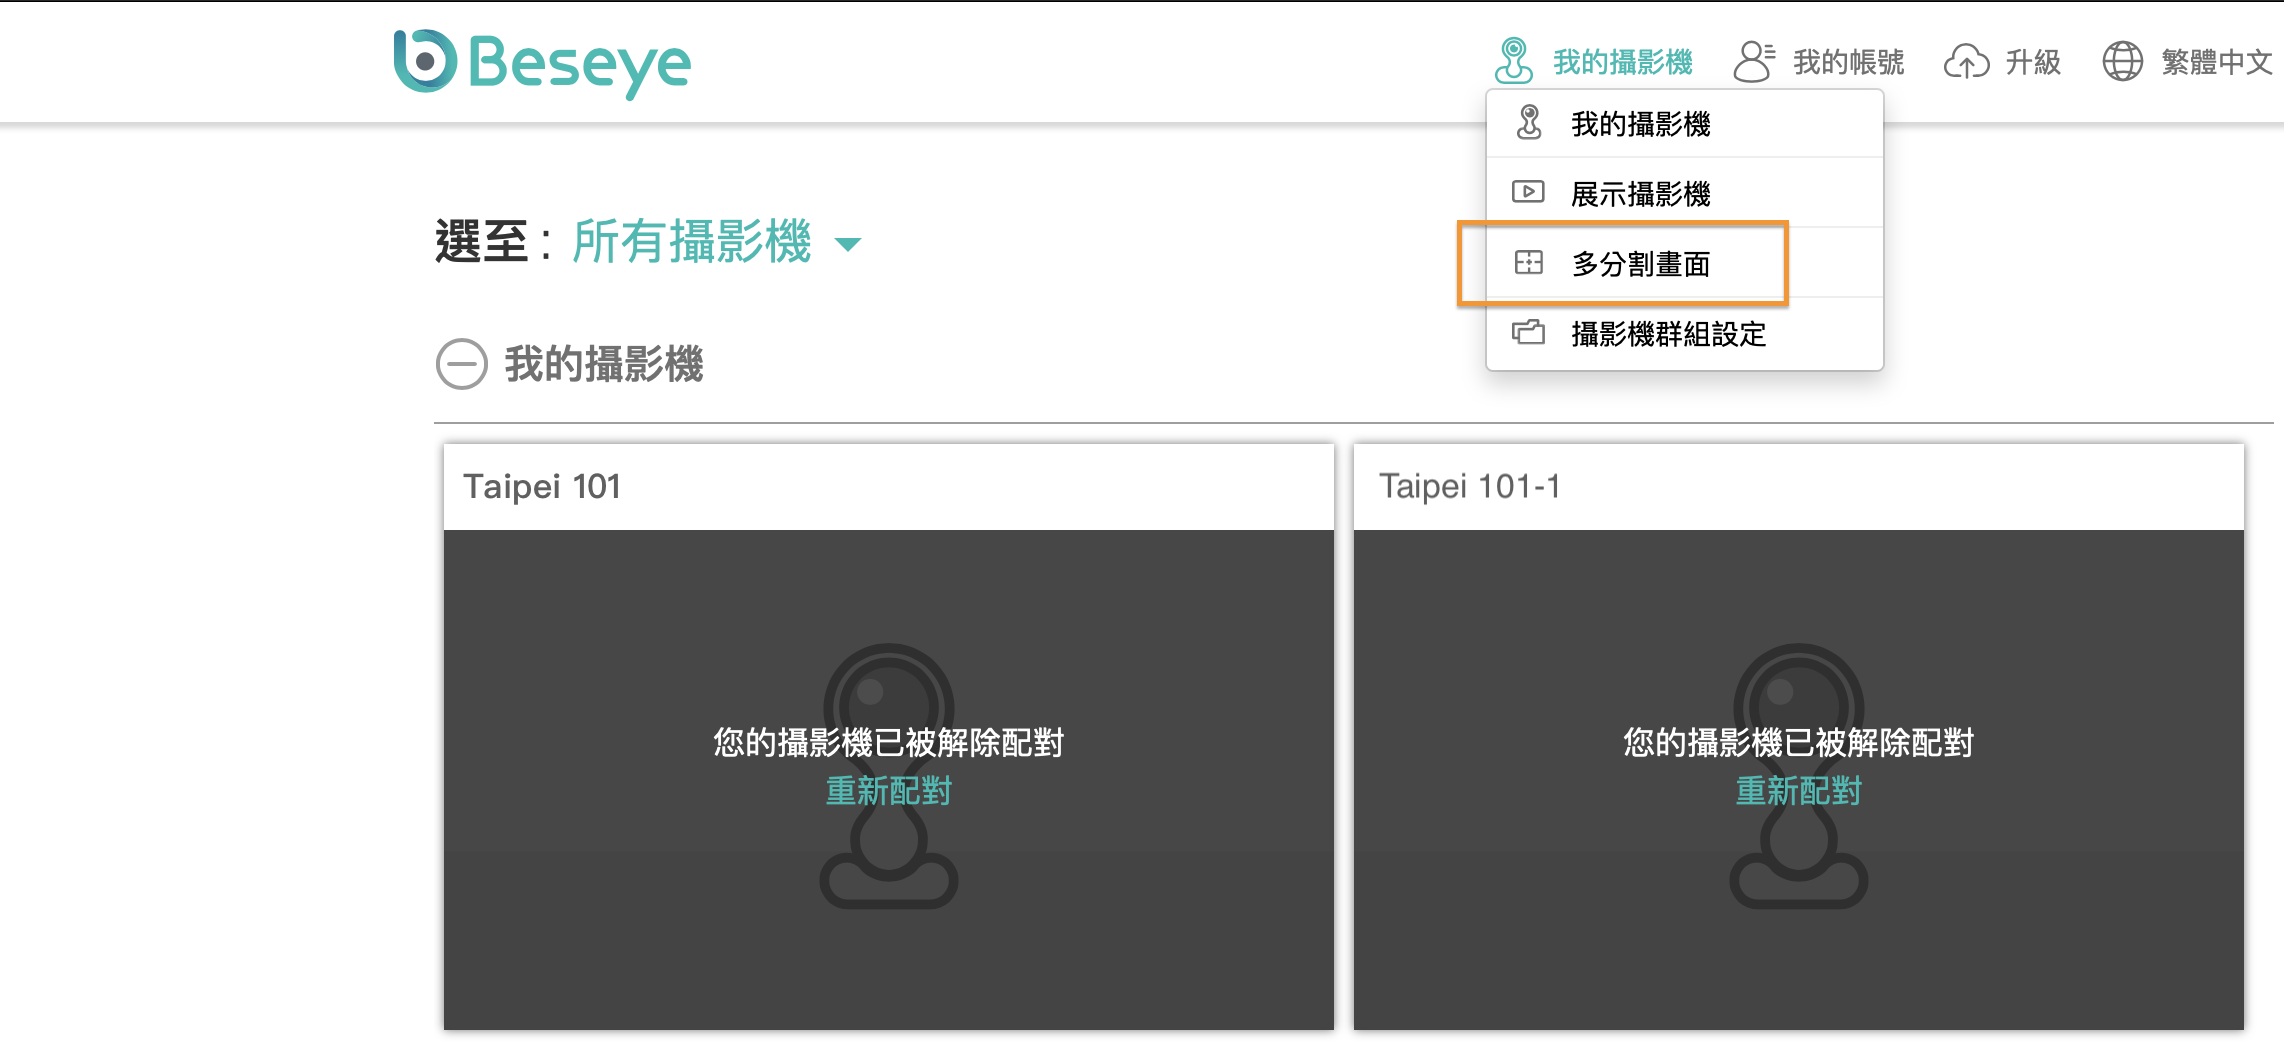This screenshot has width=2284, height=1042.
Task: Click 重新配對 under Taipei 101-1
Action: click(1797, 791)
